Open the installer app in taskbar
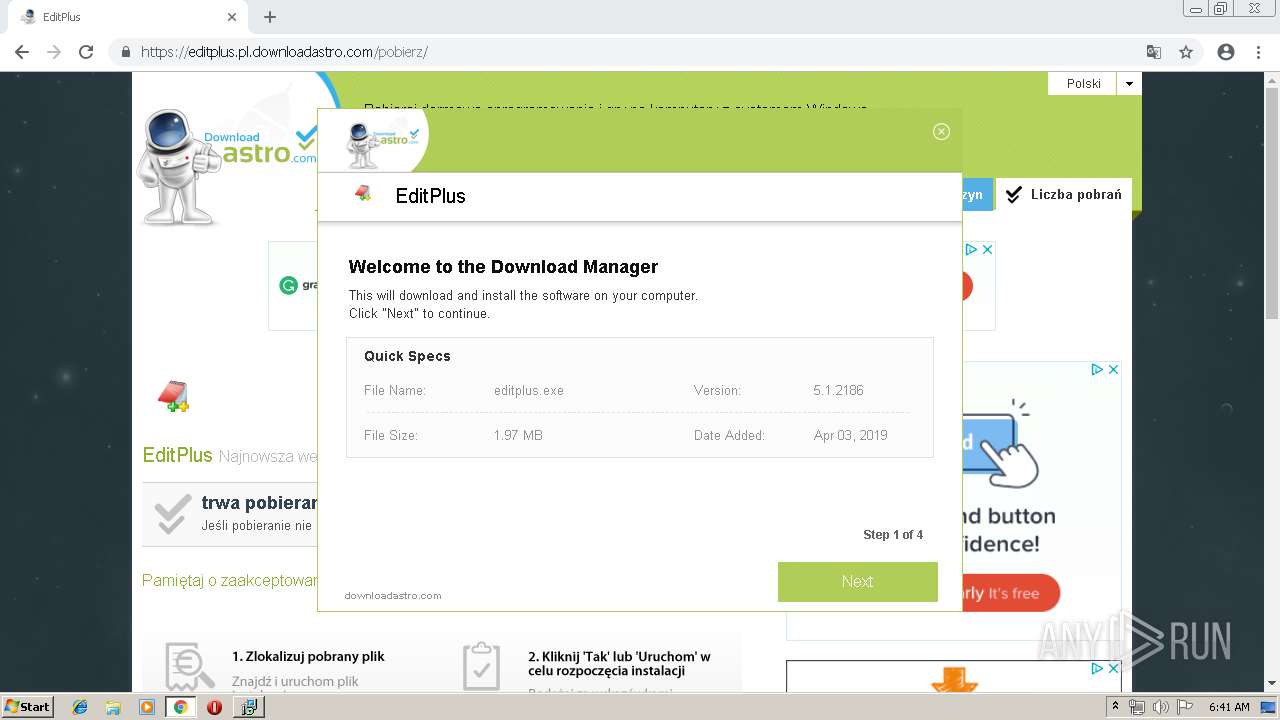The image size is (1280, 720). click(248, 707)
